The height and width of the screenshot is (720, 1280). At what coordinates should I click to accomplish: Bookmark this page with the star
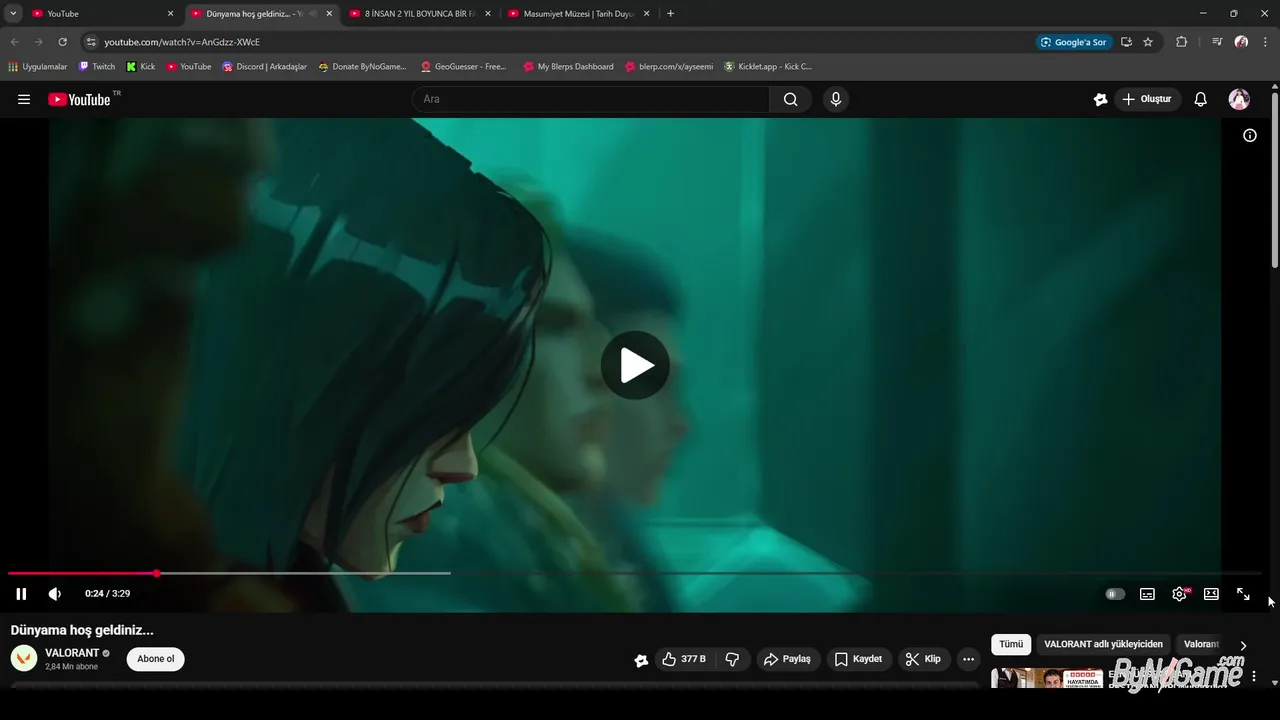pos(1148,42)
